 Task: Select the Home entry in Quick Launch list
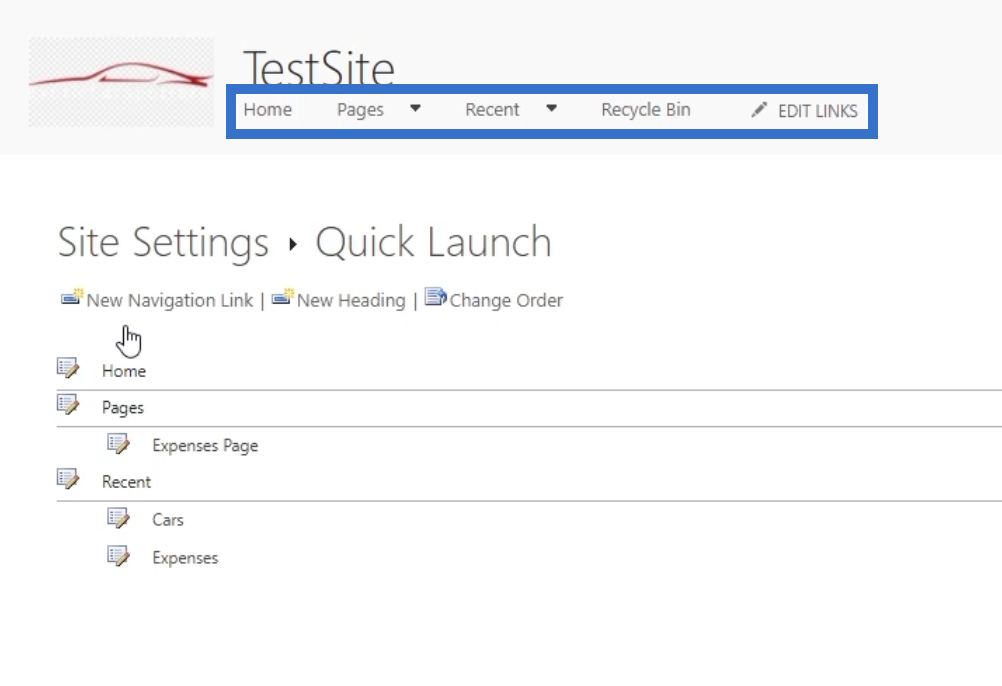tap(124, 371)
